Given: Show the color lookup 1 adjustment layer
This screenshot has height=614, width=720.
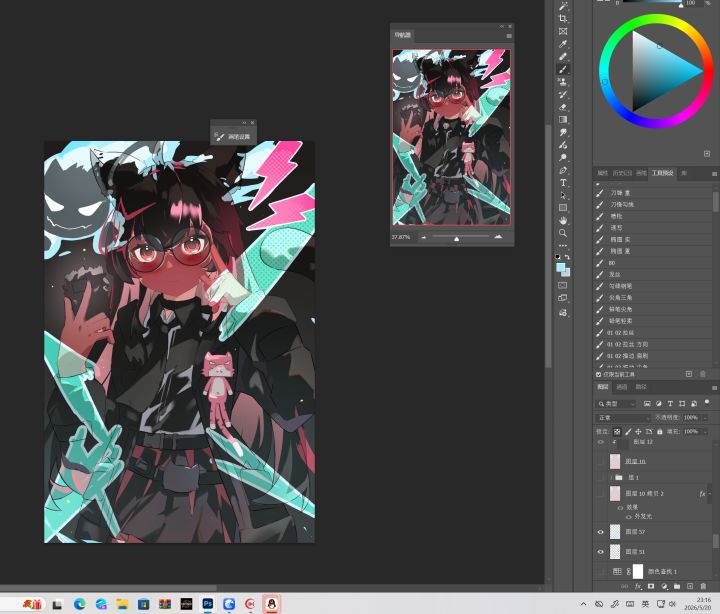Looking at the screenshot, I should click(x=601, y=572).
